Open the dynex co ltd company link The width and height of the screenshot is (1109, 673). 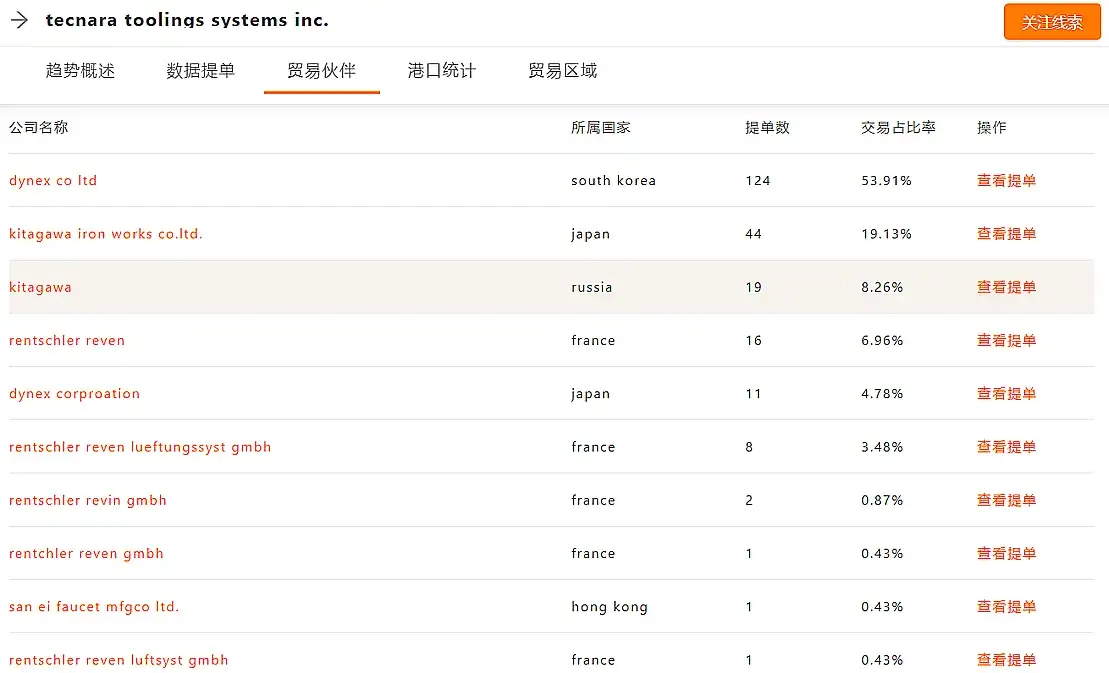tap(53, 180)
